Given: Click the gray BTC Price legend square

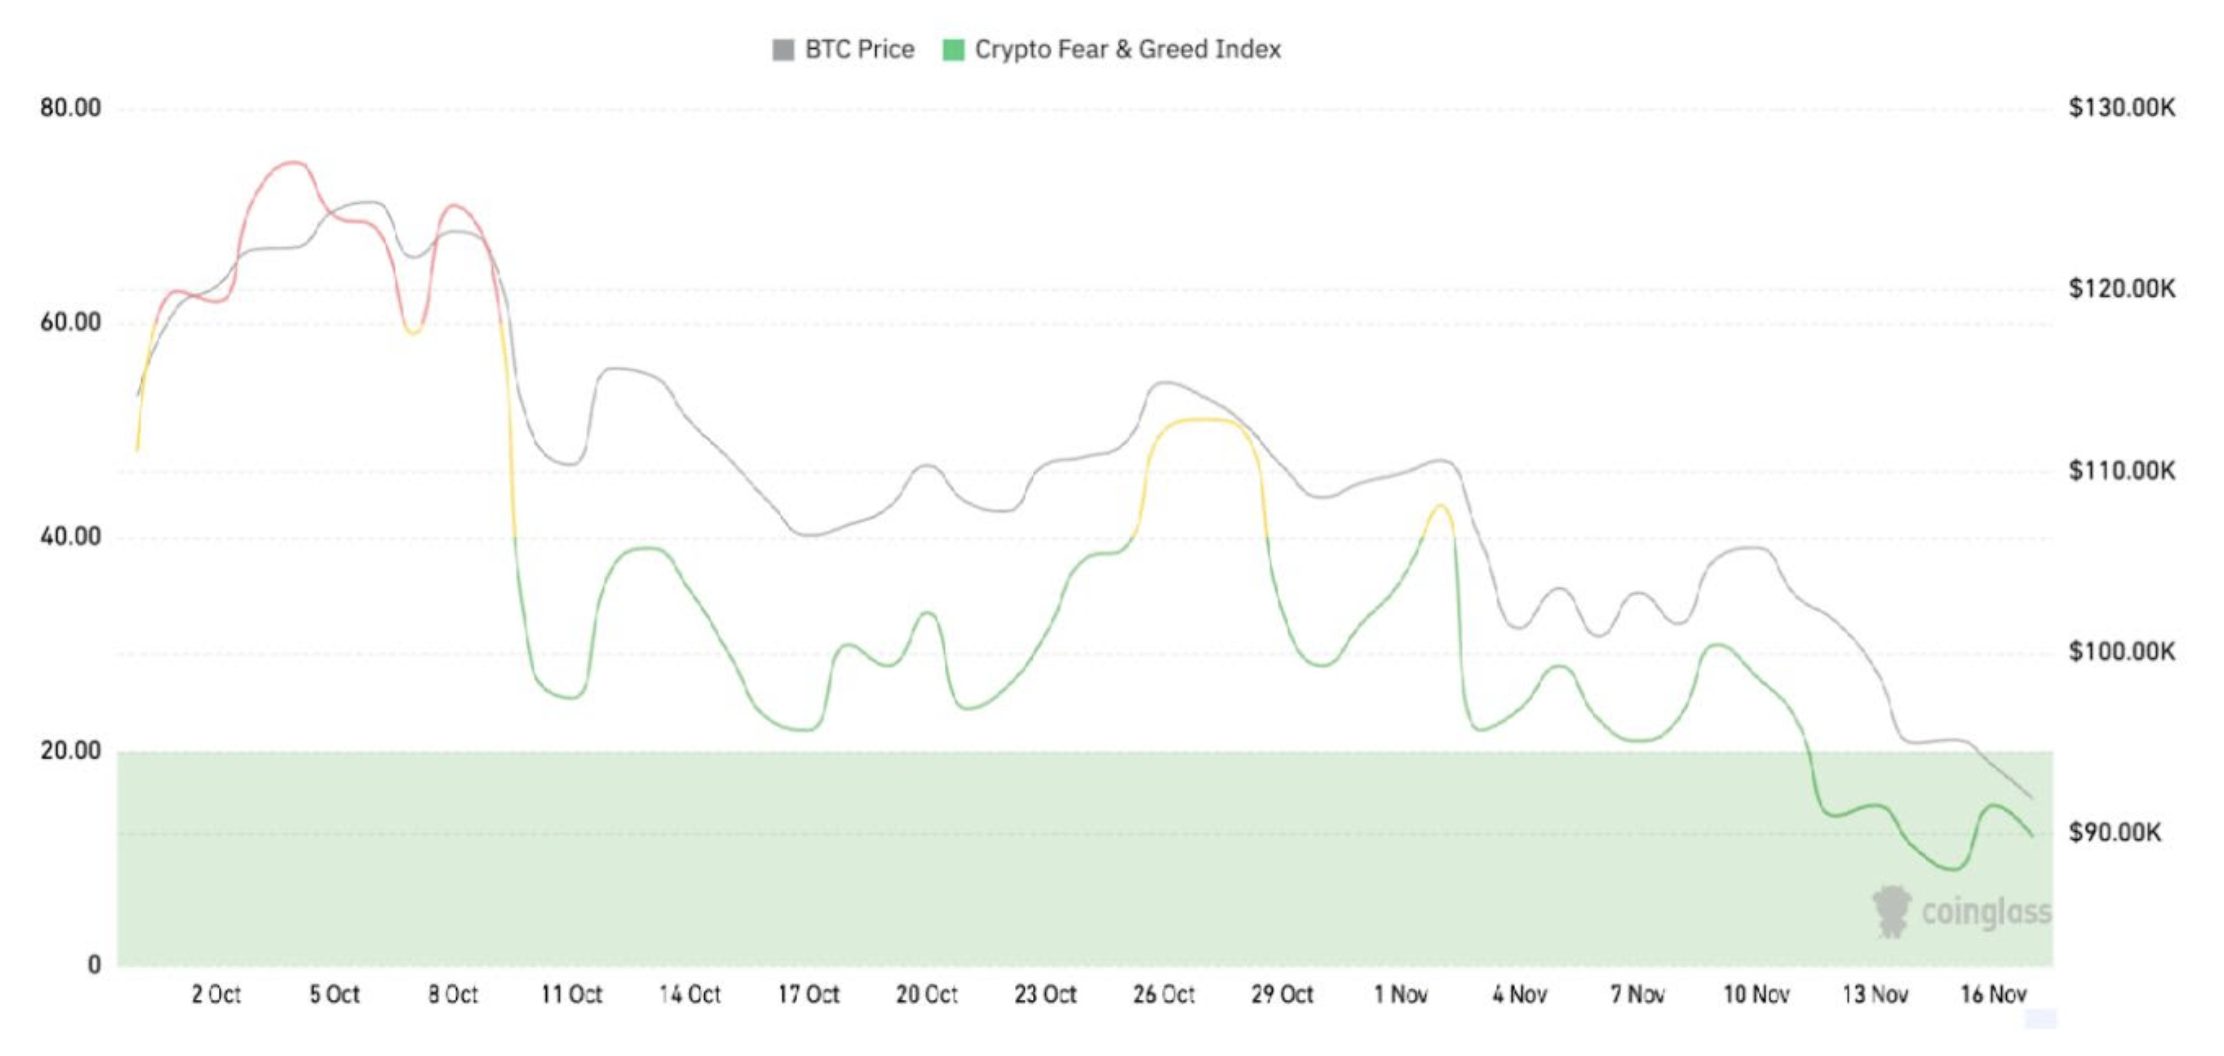Looking at the screenshot, I should pyautogui.click(x=783, y=50).
